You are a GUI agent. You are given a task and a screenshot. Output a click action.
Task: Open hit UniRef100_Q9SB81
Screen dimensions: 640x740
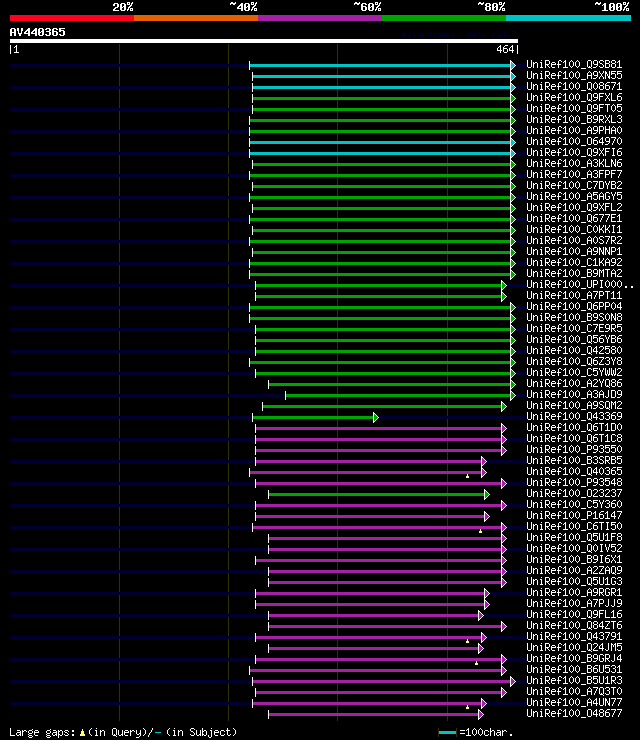pyautogui.click(x=574, y=64)
